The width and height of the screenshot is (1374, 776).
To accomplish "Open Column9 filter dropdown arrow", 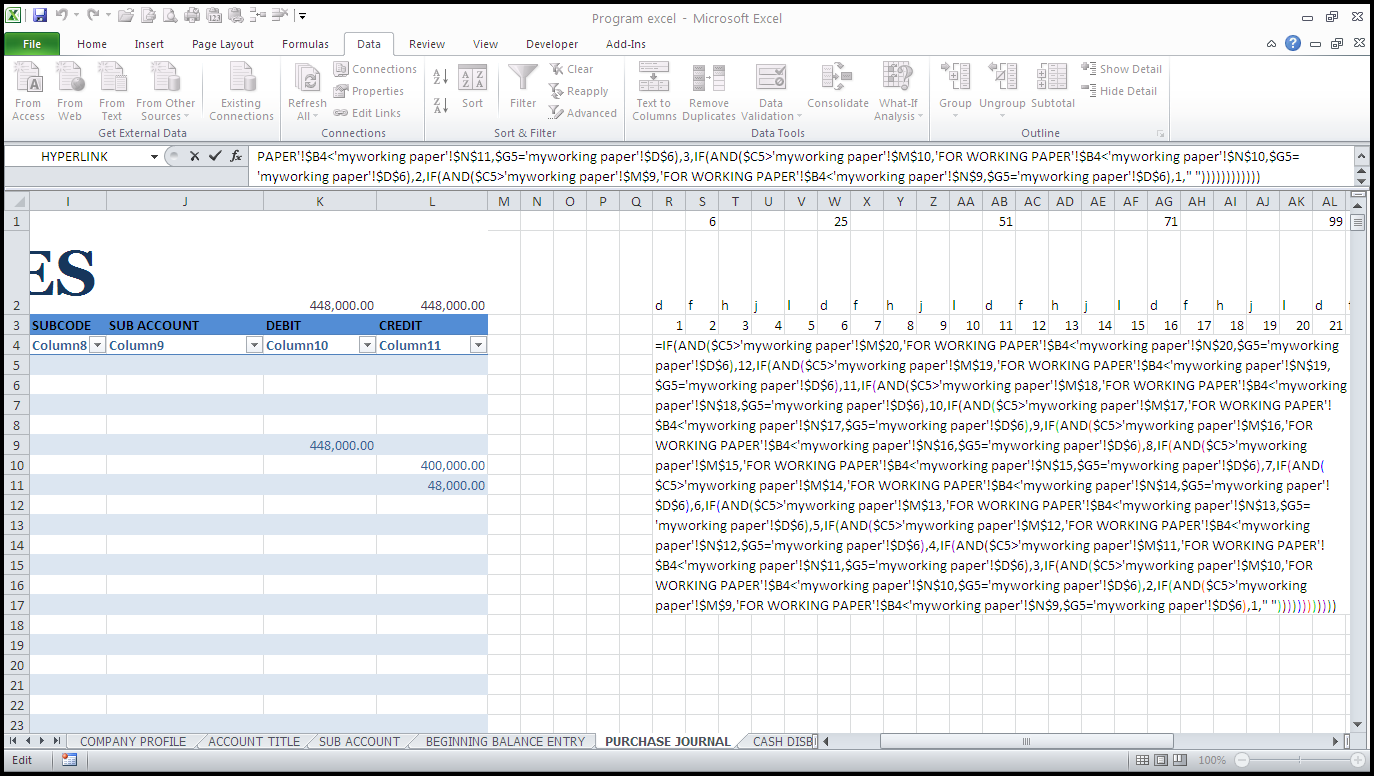I will tap(254, 345).
